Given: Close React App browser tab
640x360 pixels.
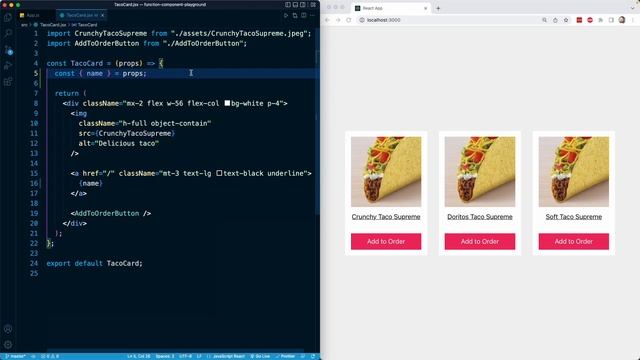Looking at the screenshot, I should (x=425, y=8).
